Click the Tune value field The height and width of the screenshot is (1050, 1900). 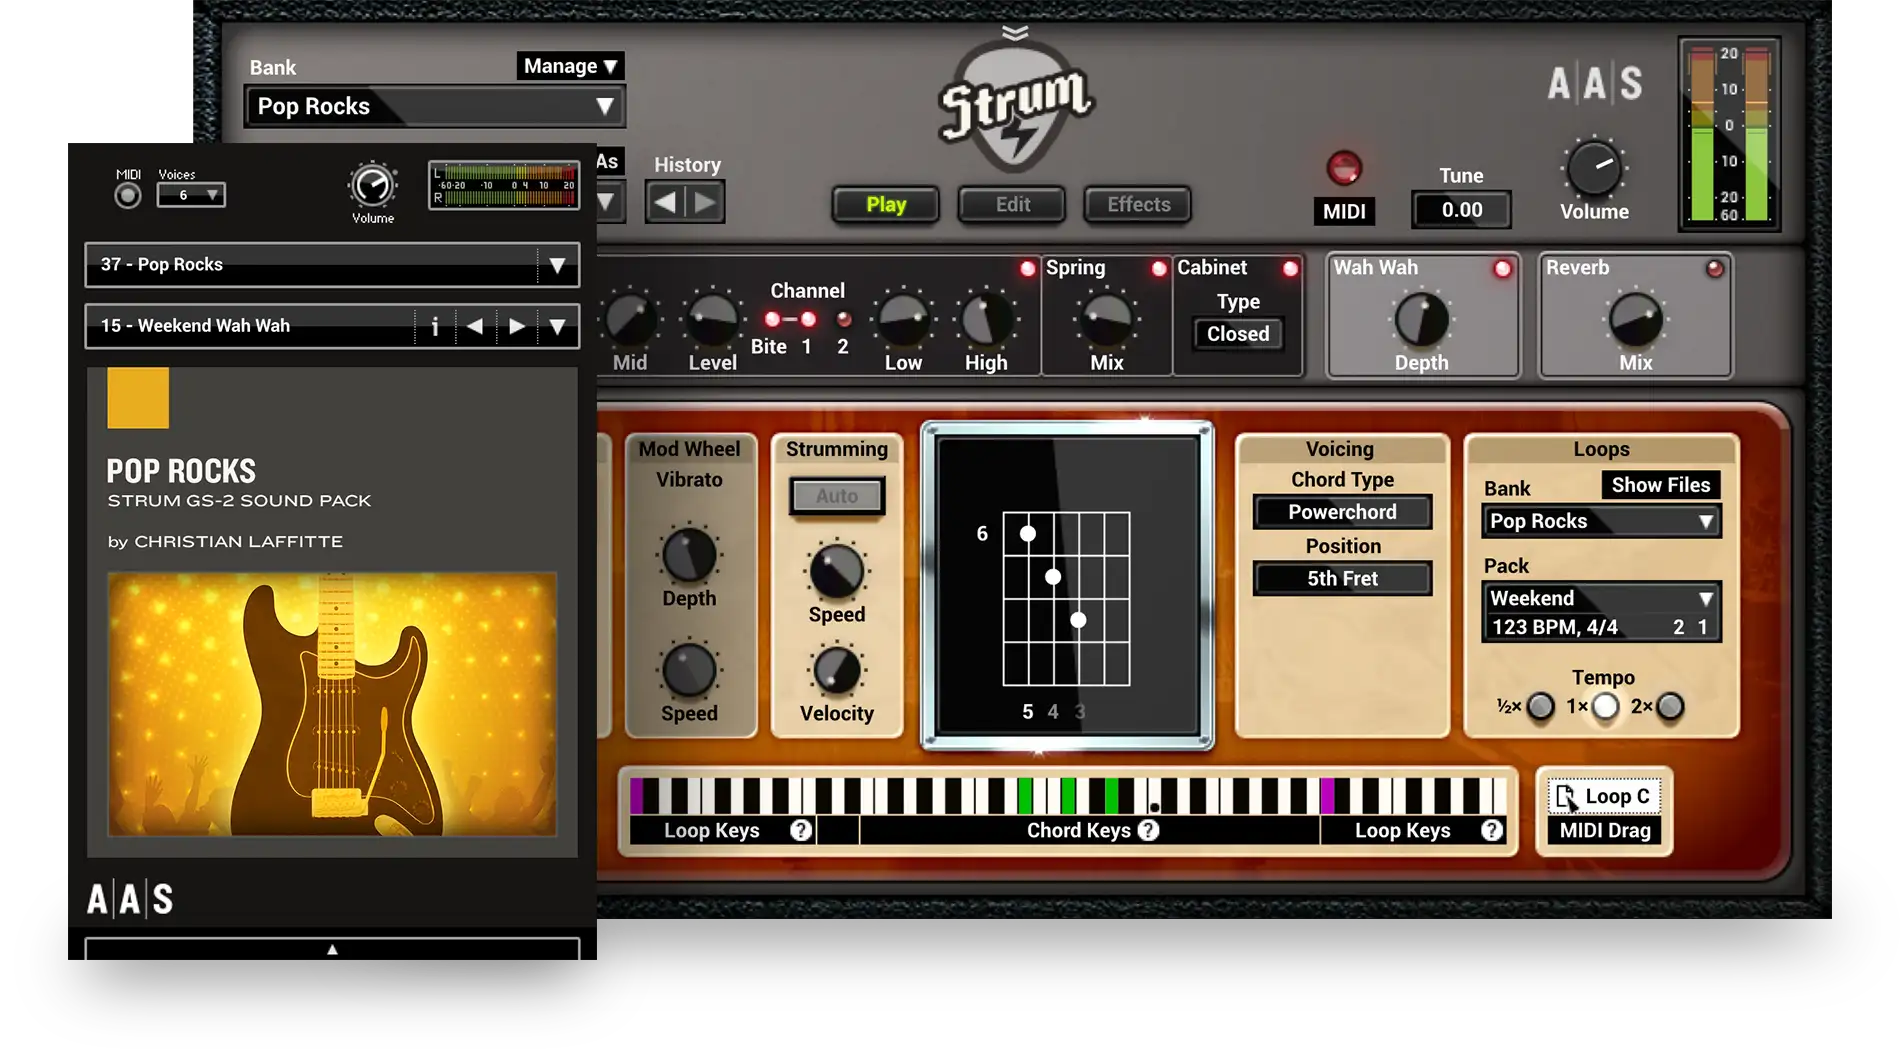(x=1461, y=210)
